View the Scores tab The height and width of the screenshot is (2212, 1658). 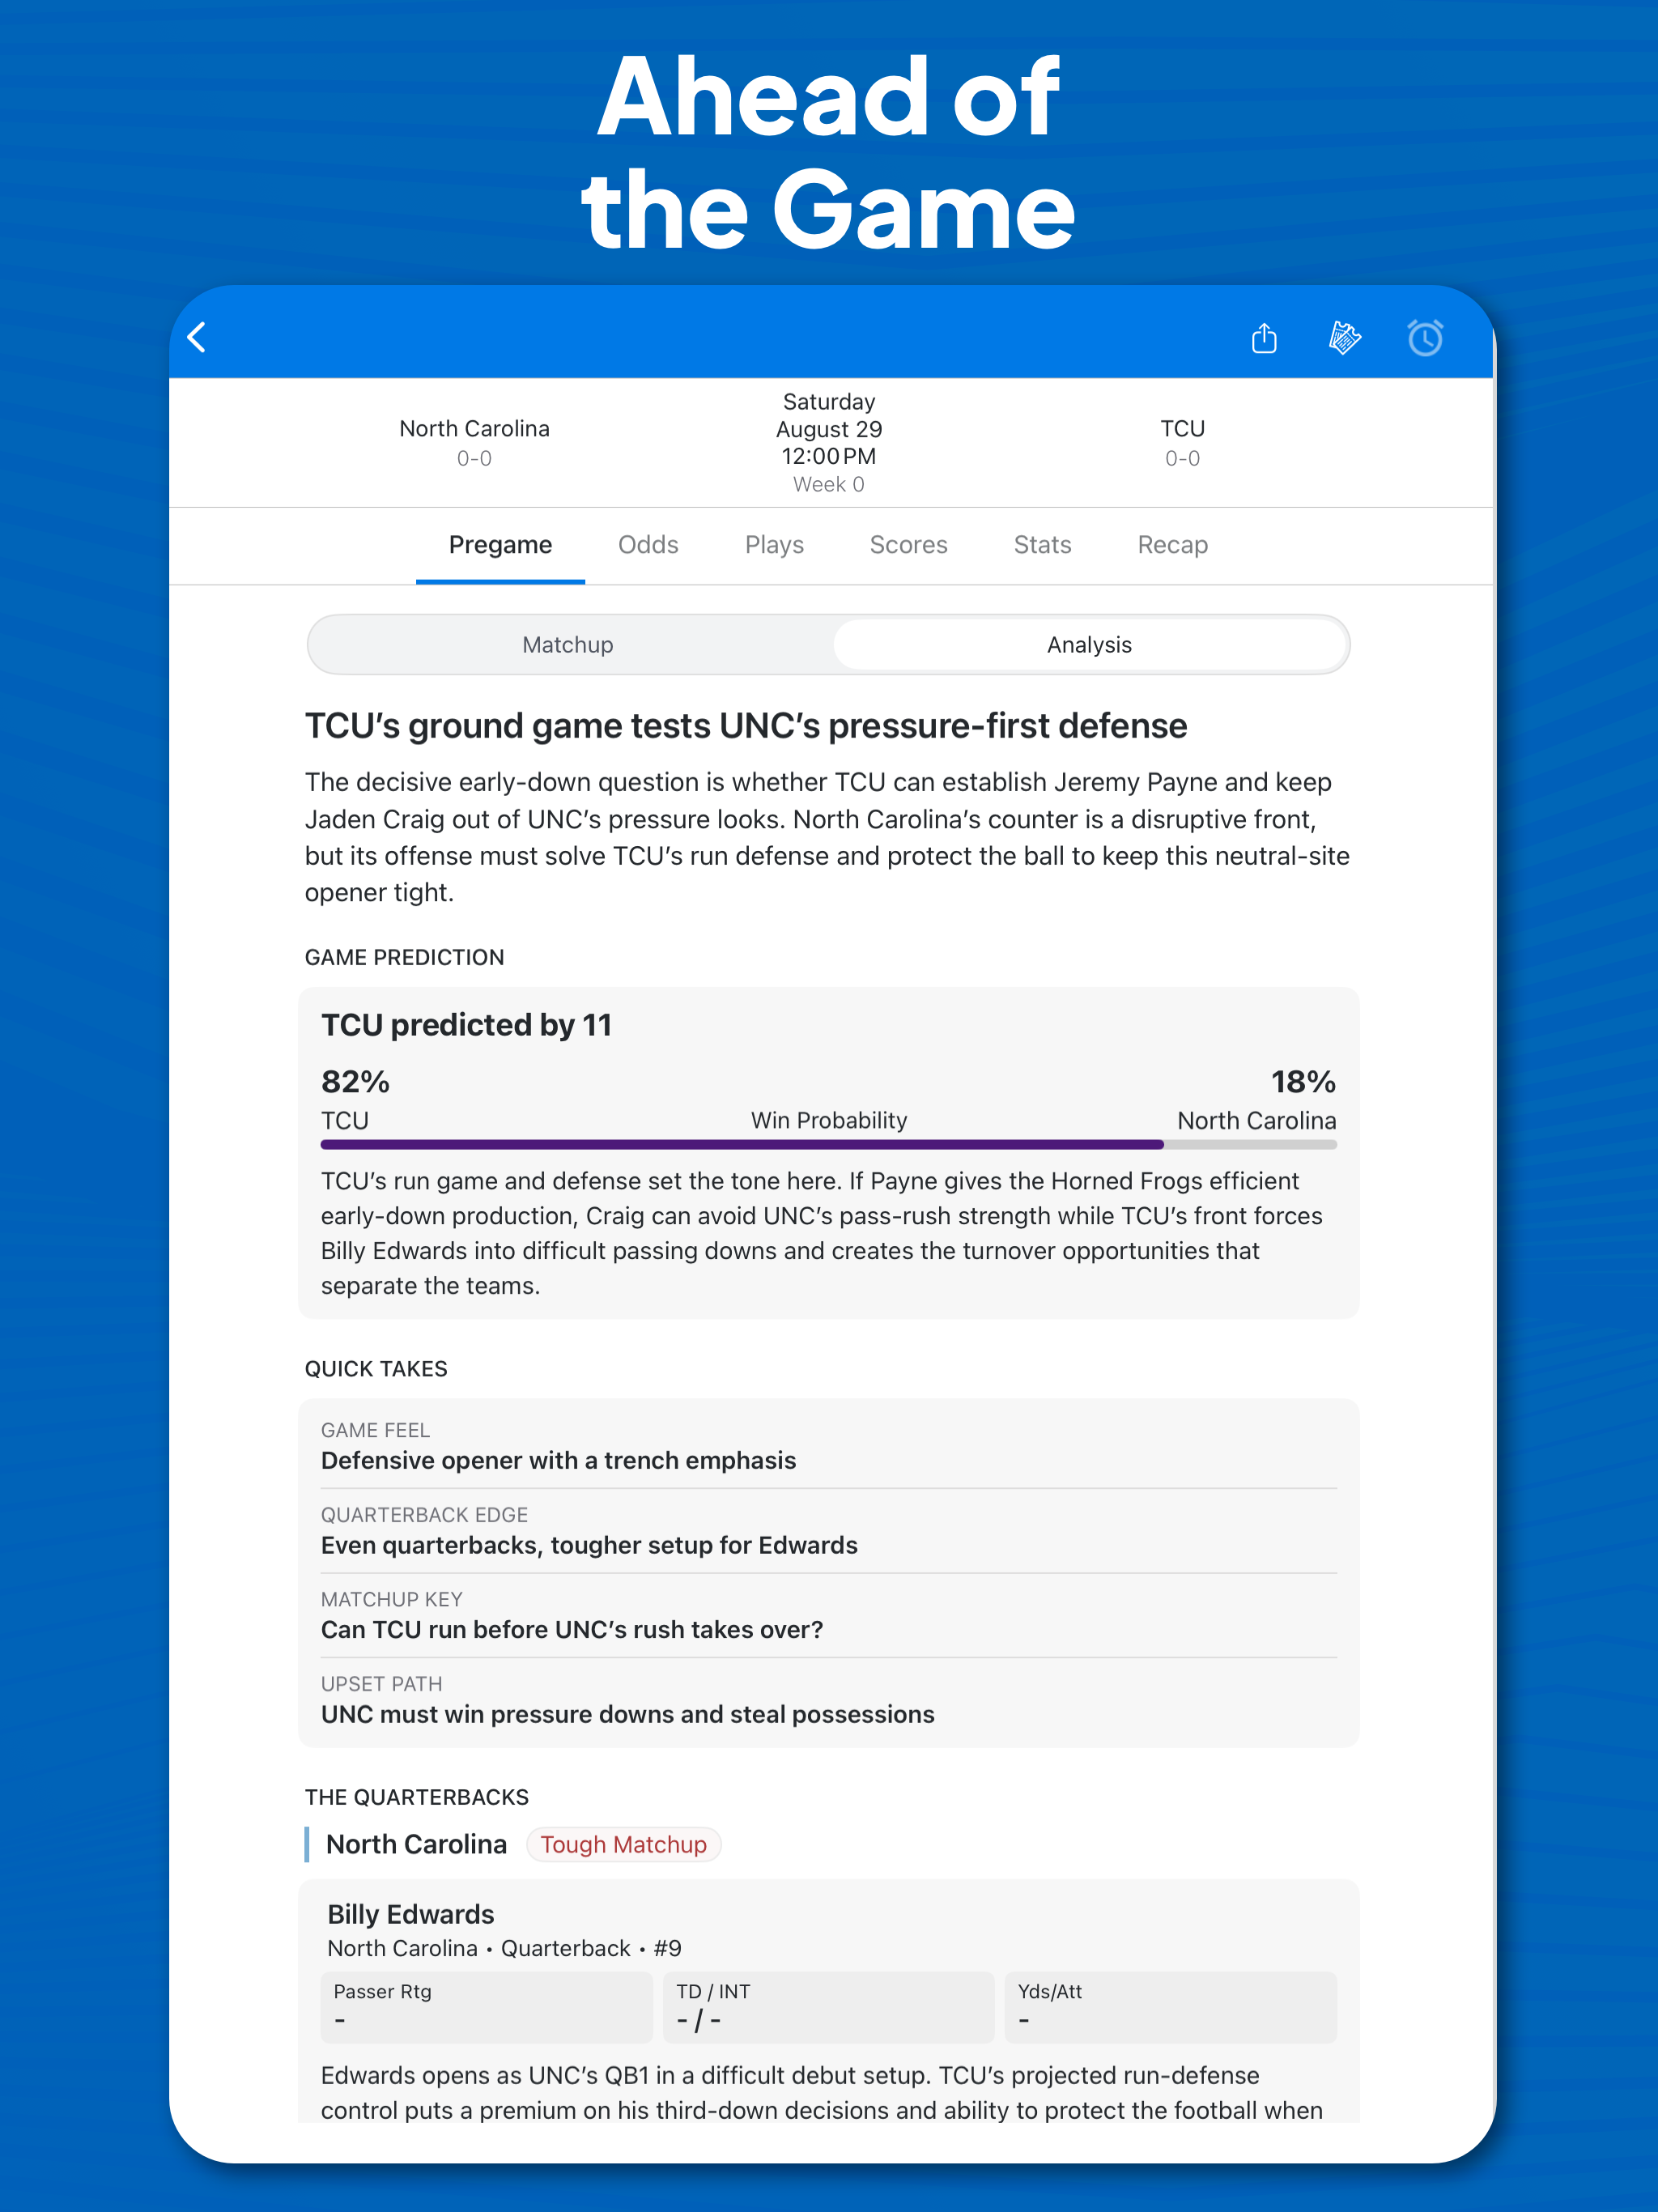coord(908,545)
